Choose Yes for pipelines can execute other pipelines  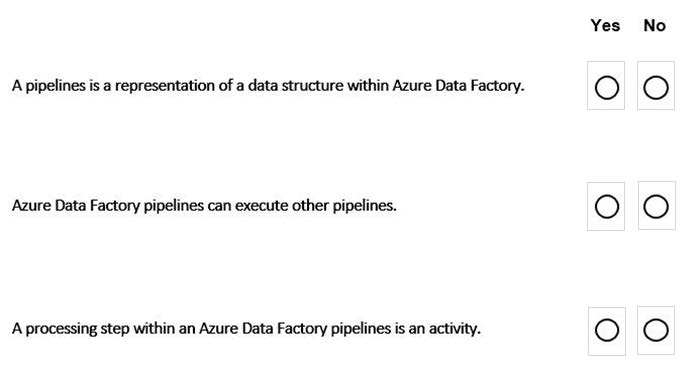(x=606, y=207)
